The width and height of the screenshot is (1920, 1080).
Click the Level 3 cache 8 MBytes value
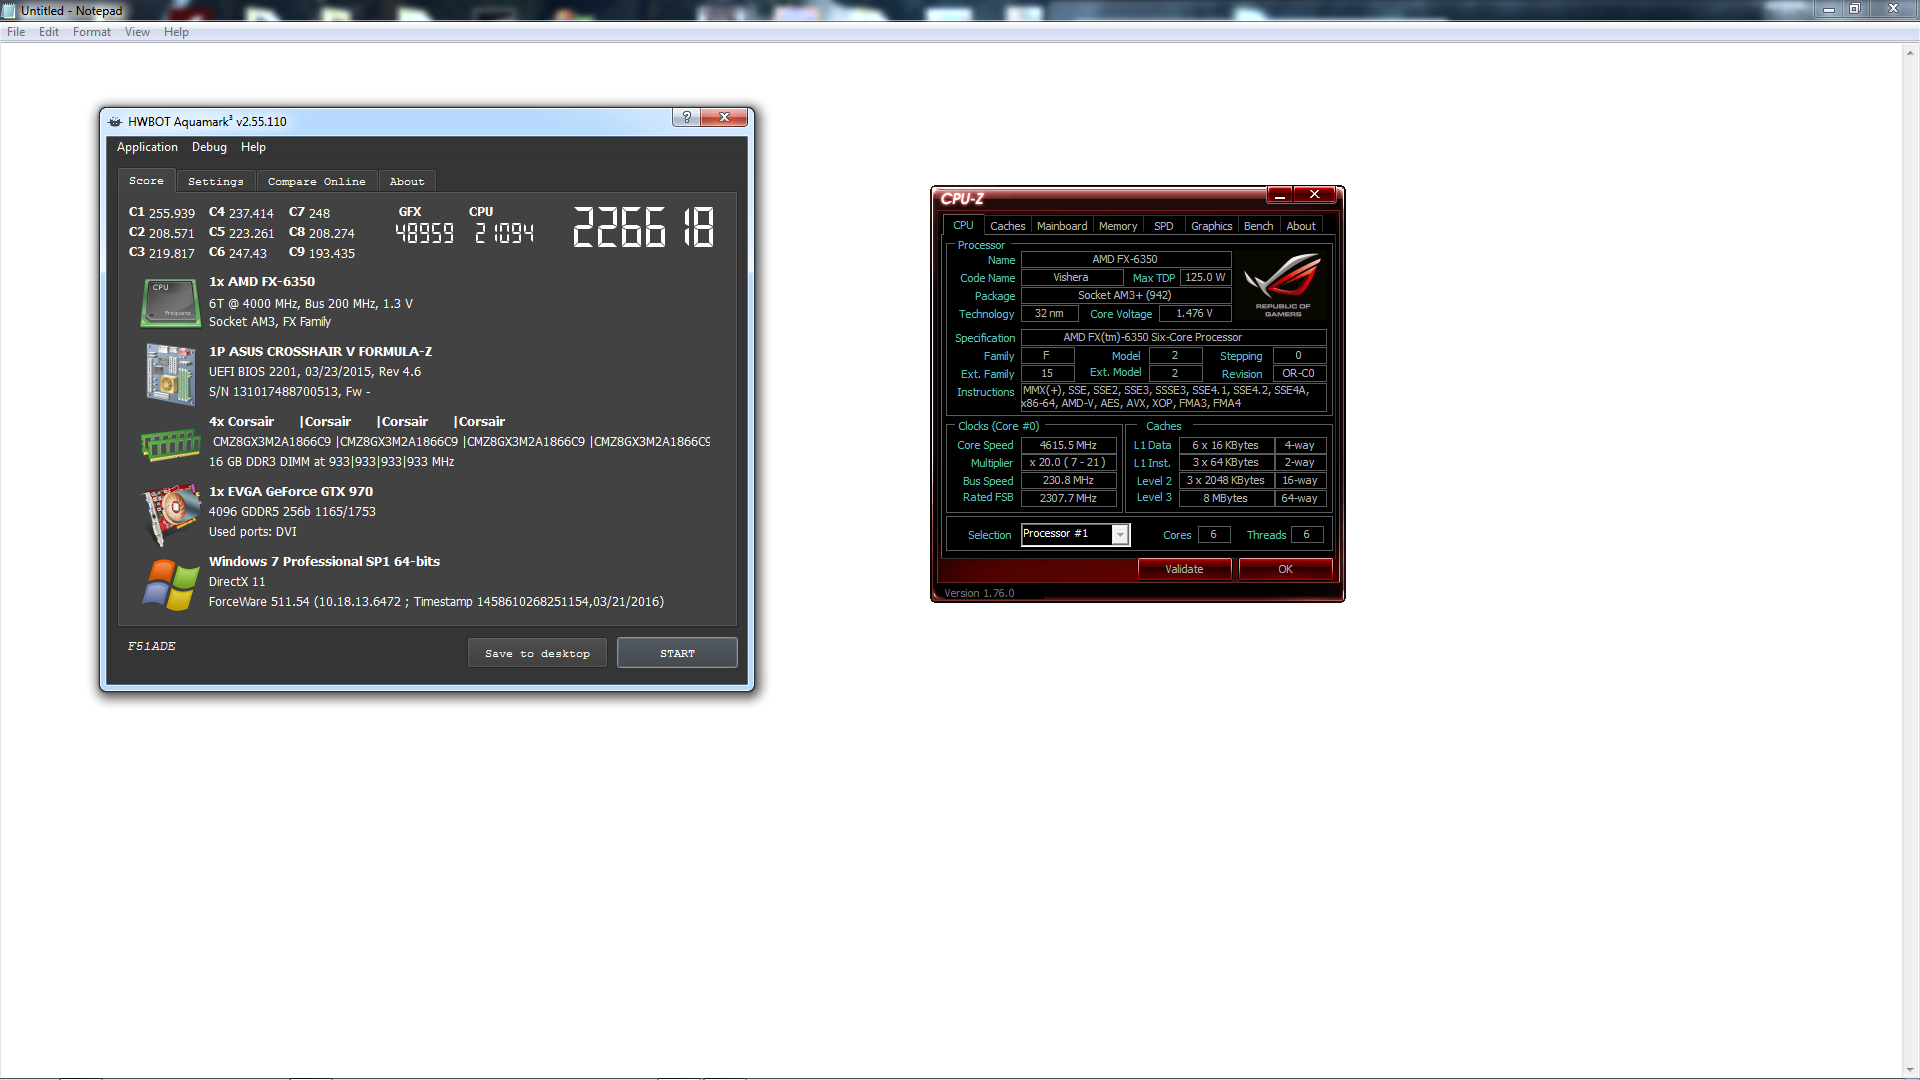click(1225, 499)
